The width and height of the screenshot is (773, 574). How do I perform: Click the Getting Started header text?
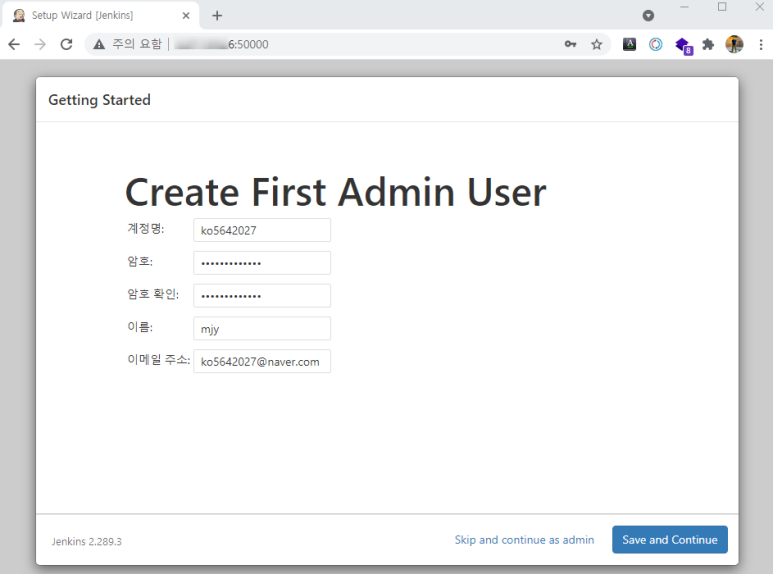point(100,100)
